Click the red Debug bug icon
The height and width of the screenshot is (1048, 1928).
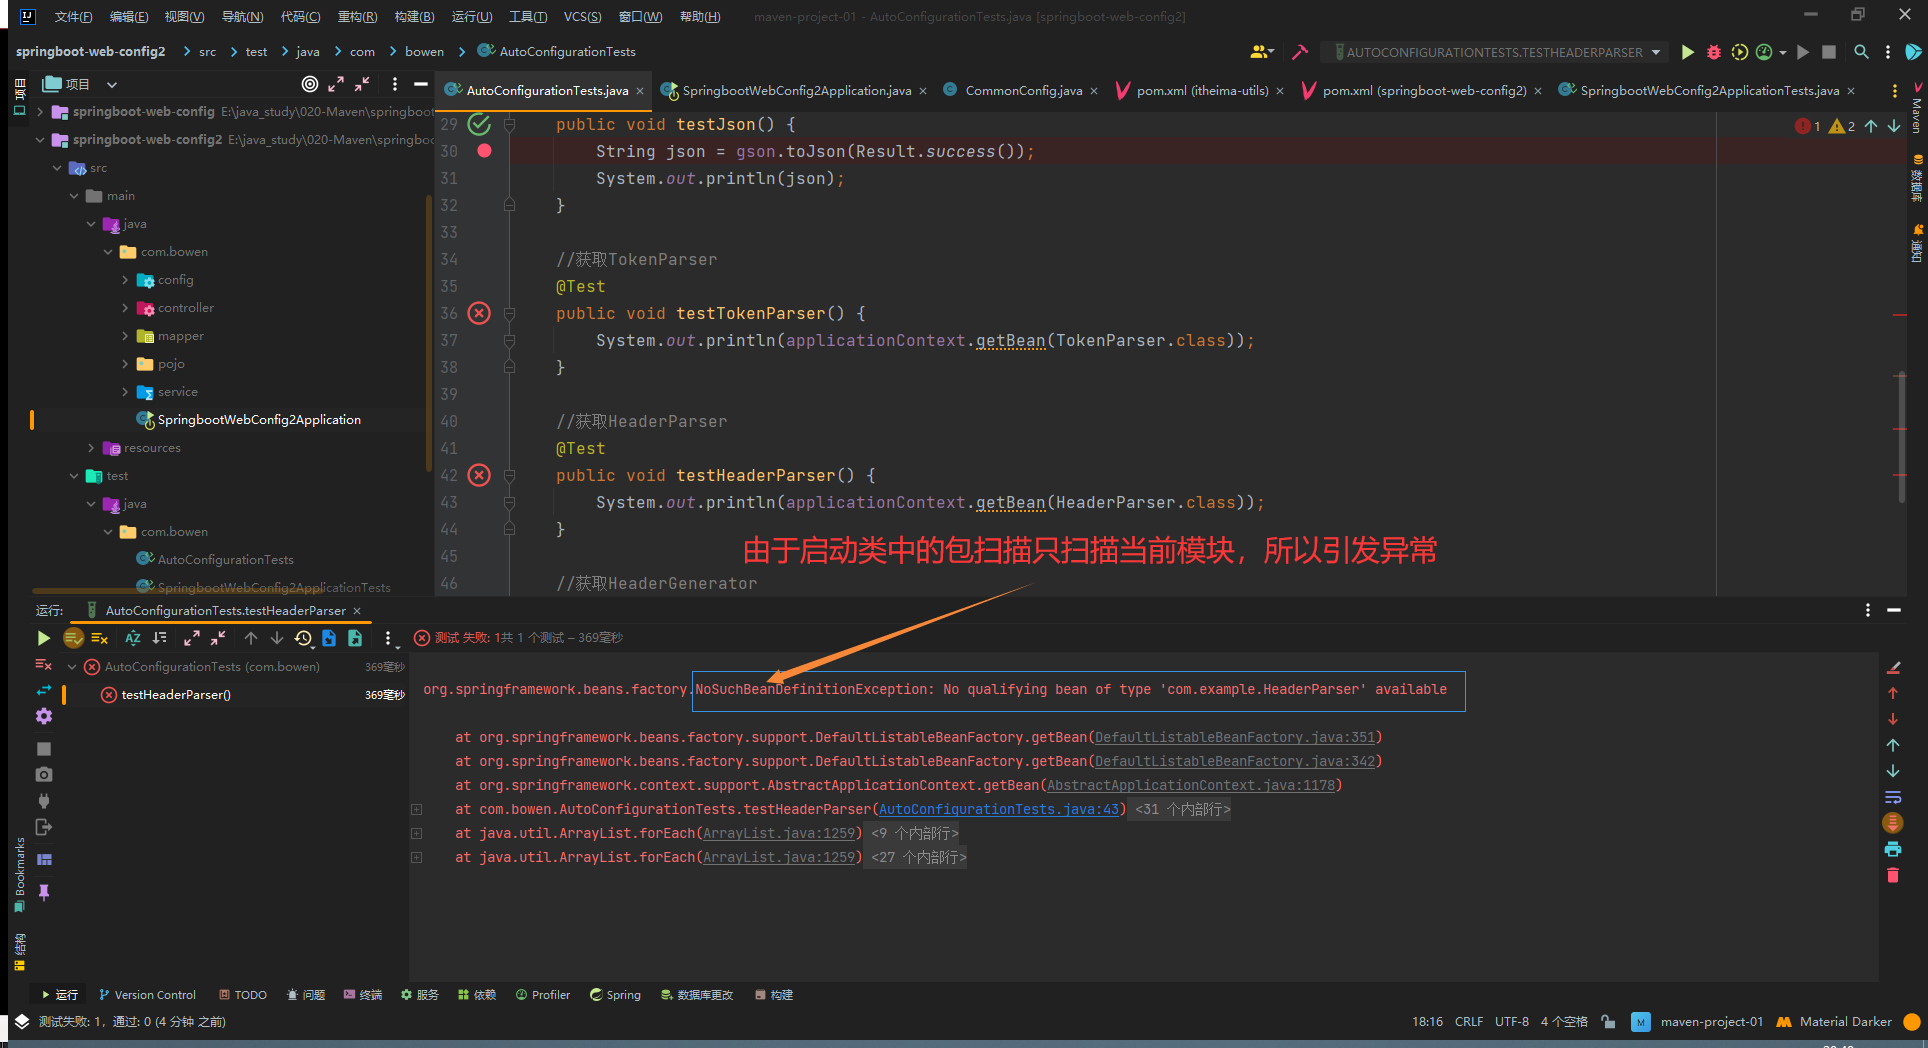click(x=1714, y=52)
